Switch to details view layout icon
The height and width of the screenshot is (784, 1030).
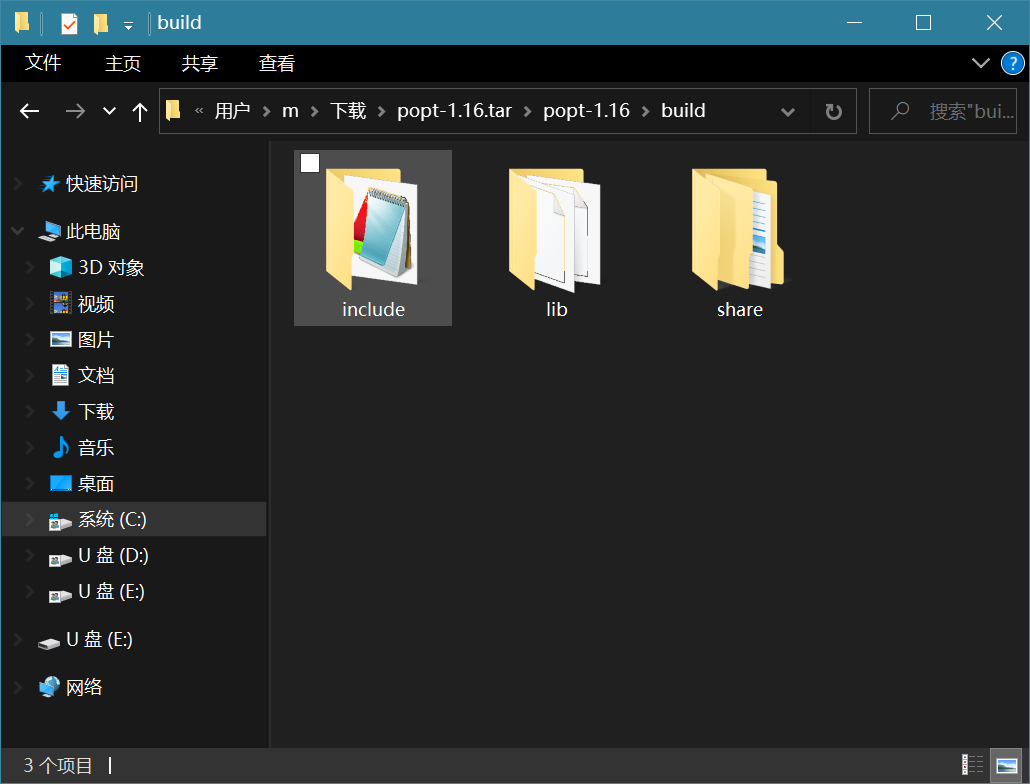tap(972, 765)
